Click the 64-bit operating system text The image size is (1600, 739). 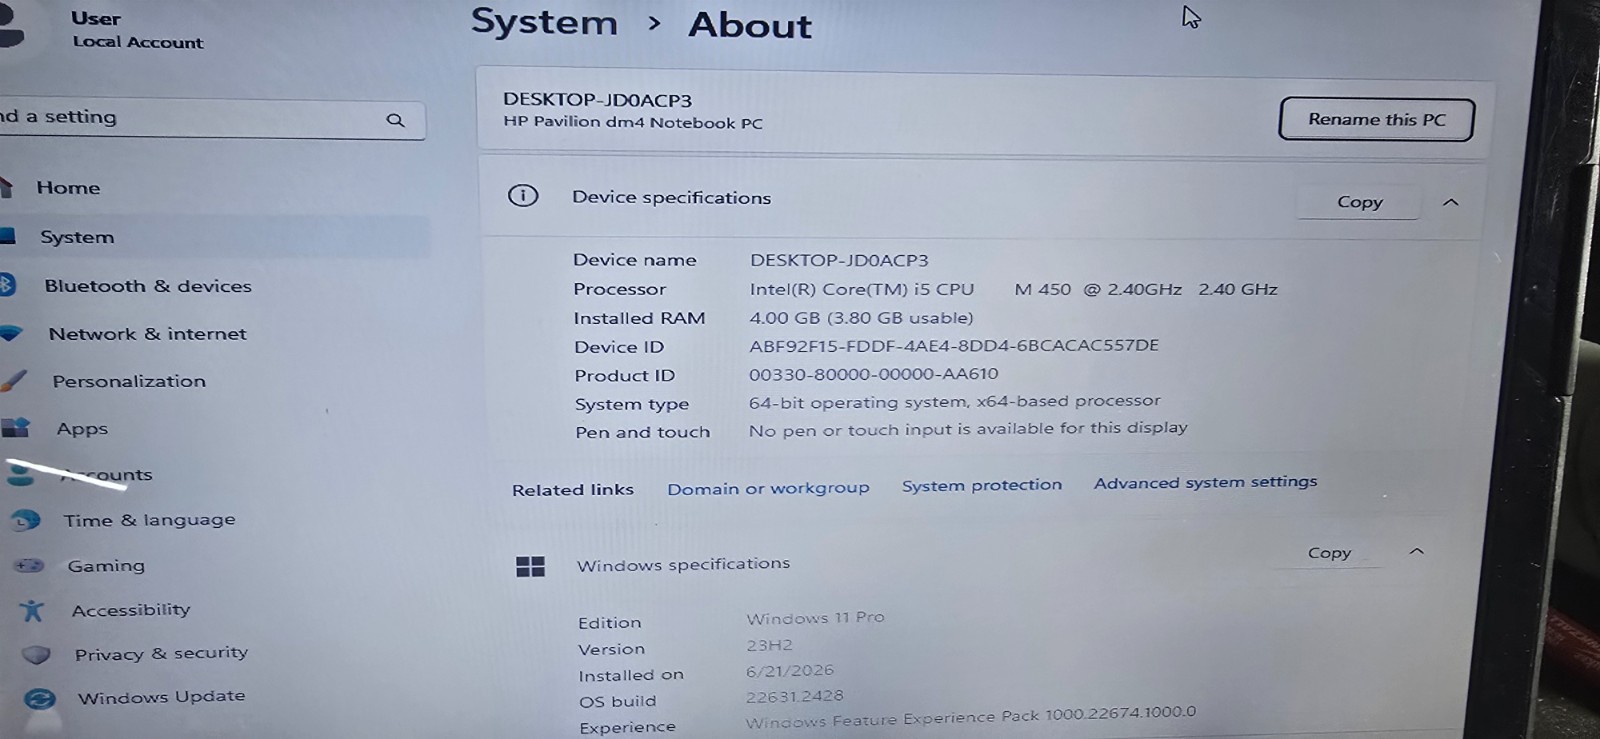click(954, 401)
